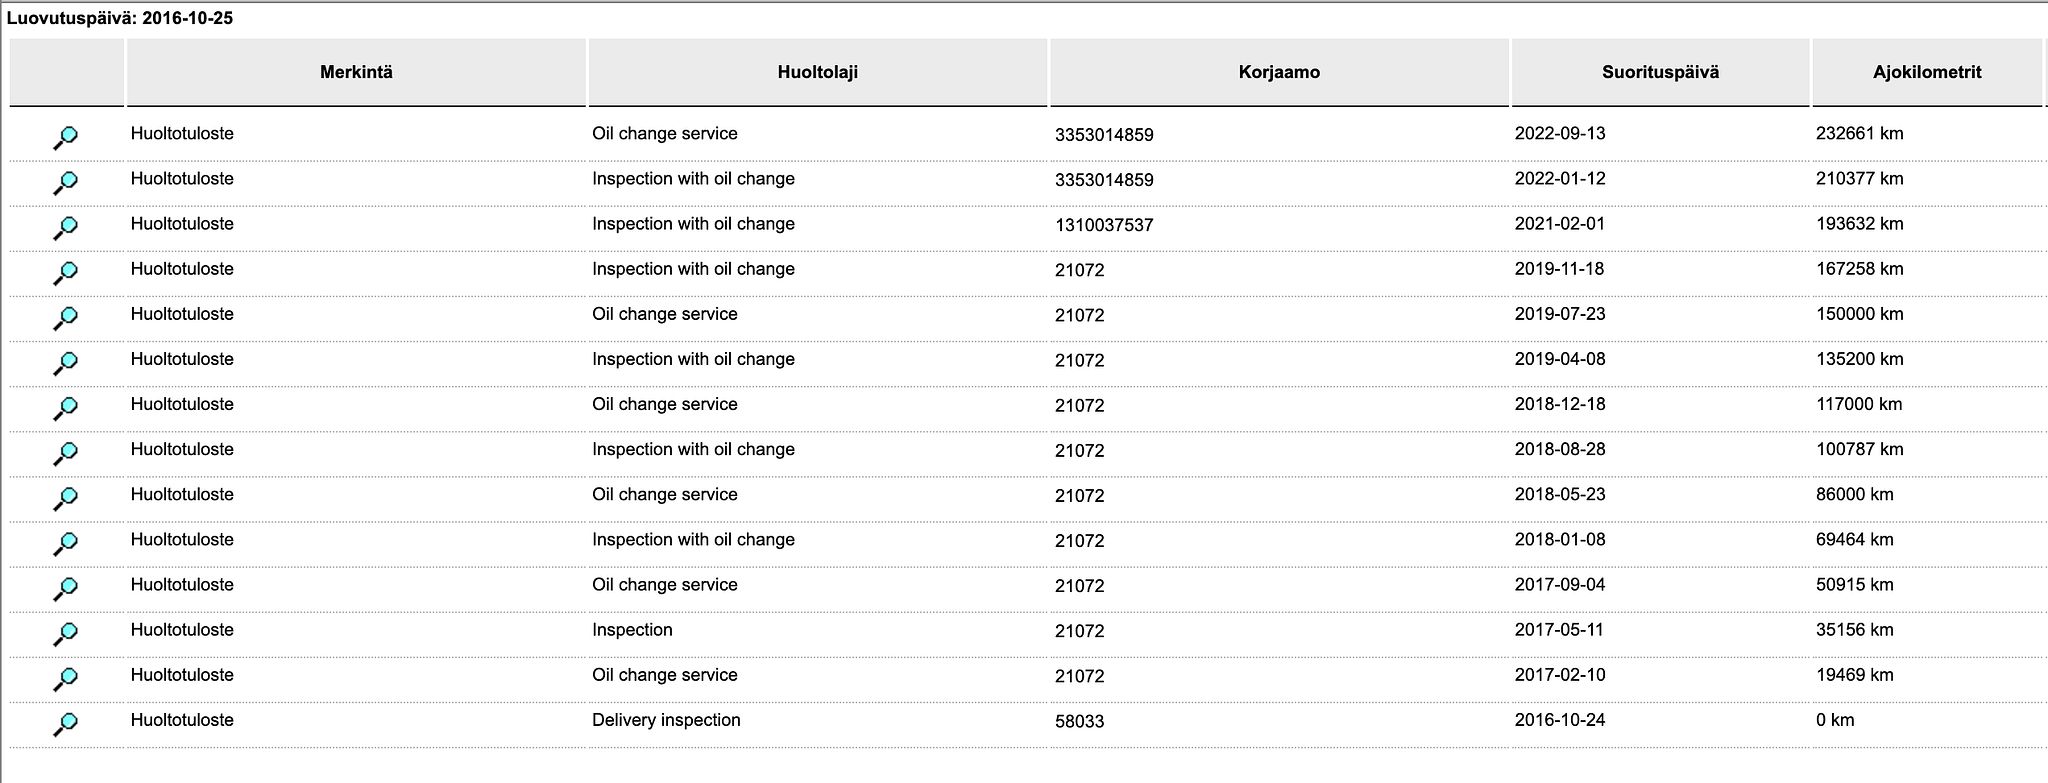Viewport: 2048px width, 783px height.
Task: Open magnifier for the 167258 km entry
Action: pyautogui.click(x=65, y=272)
